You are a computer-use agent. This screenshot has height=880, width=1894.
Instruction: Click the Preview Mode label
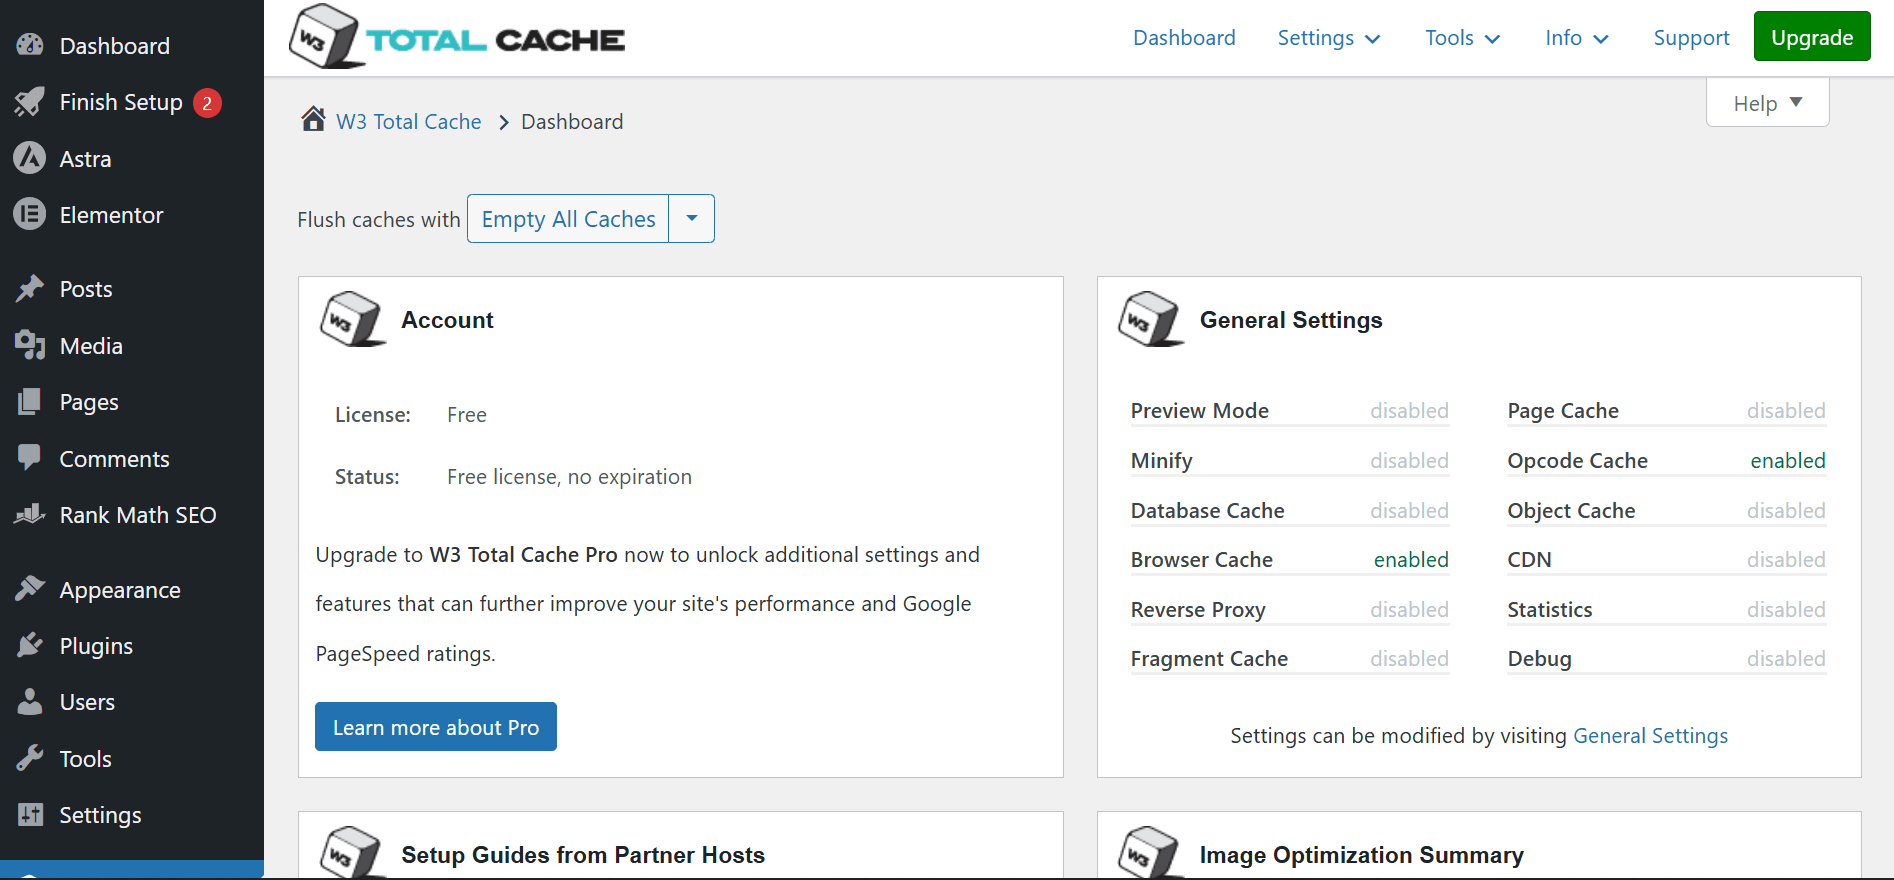pyautogui.click(x=1199, y=411)
